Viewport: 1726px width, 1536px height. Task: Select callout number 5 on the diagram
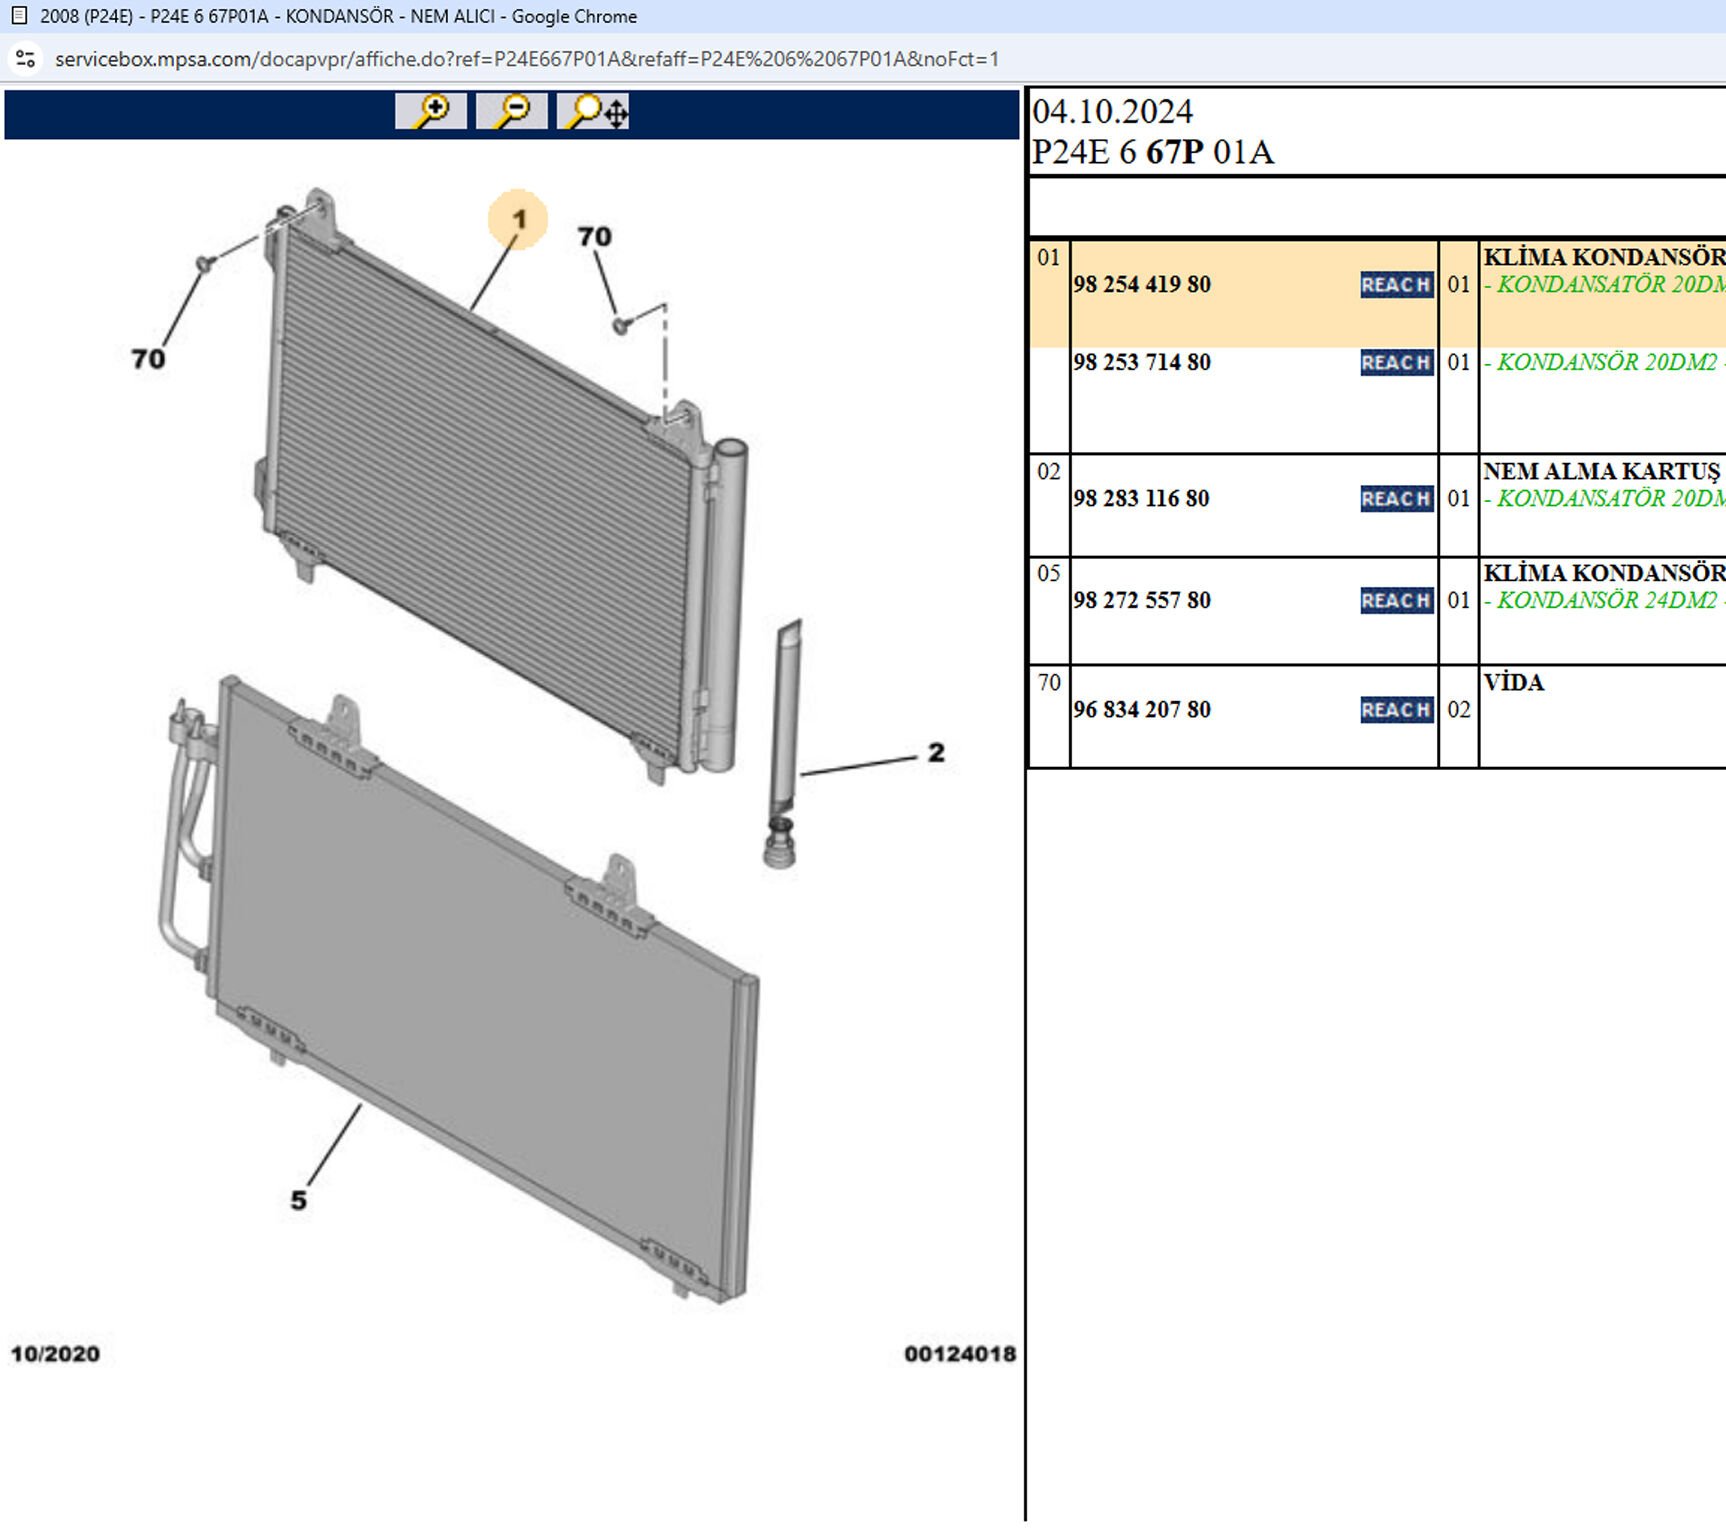298,1200
